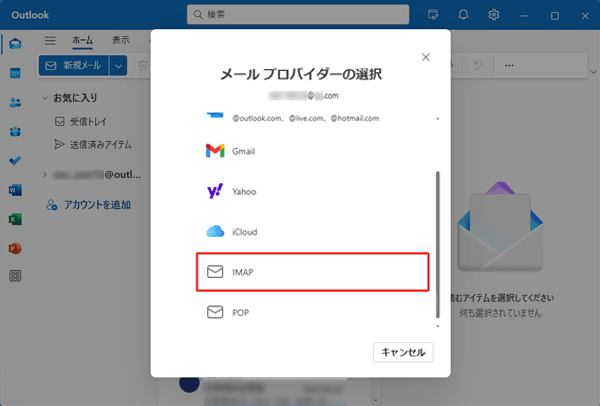Open Groups in the sidebar
Image resolution: width=600 pixels, height=406 pixels.
(x=15, y=132)
